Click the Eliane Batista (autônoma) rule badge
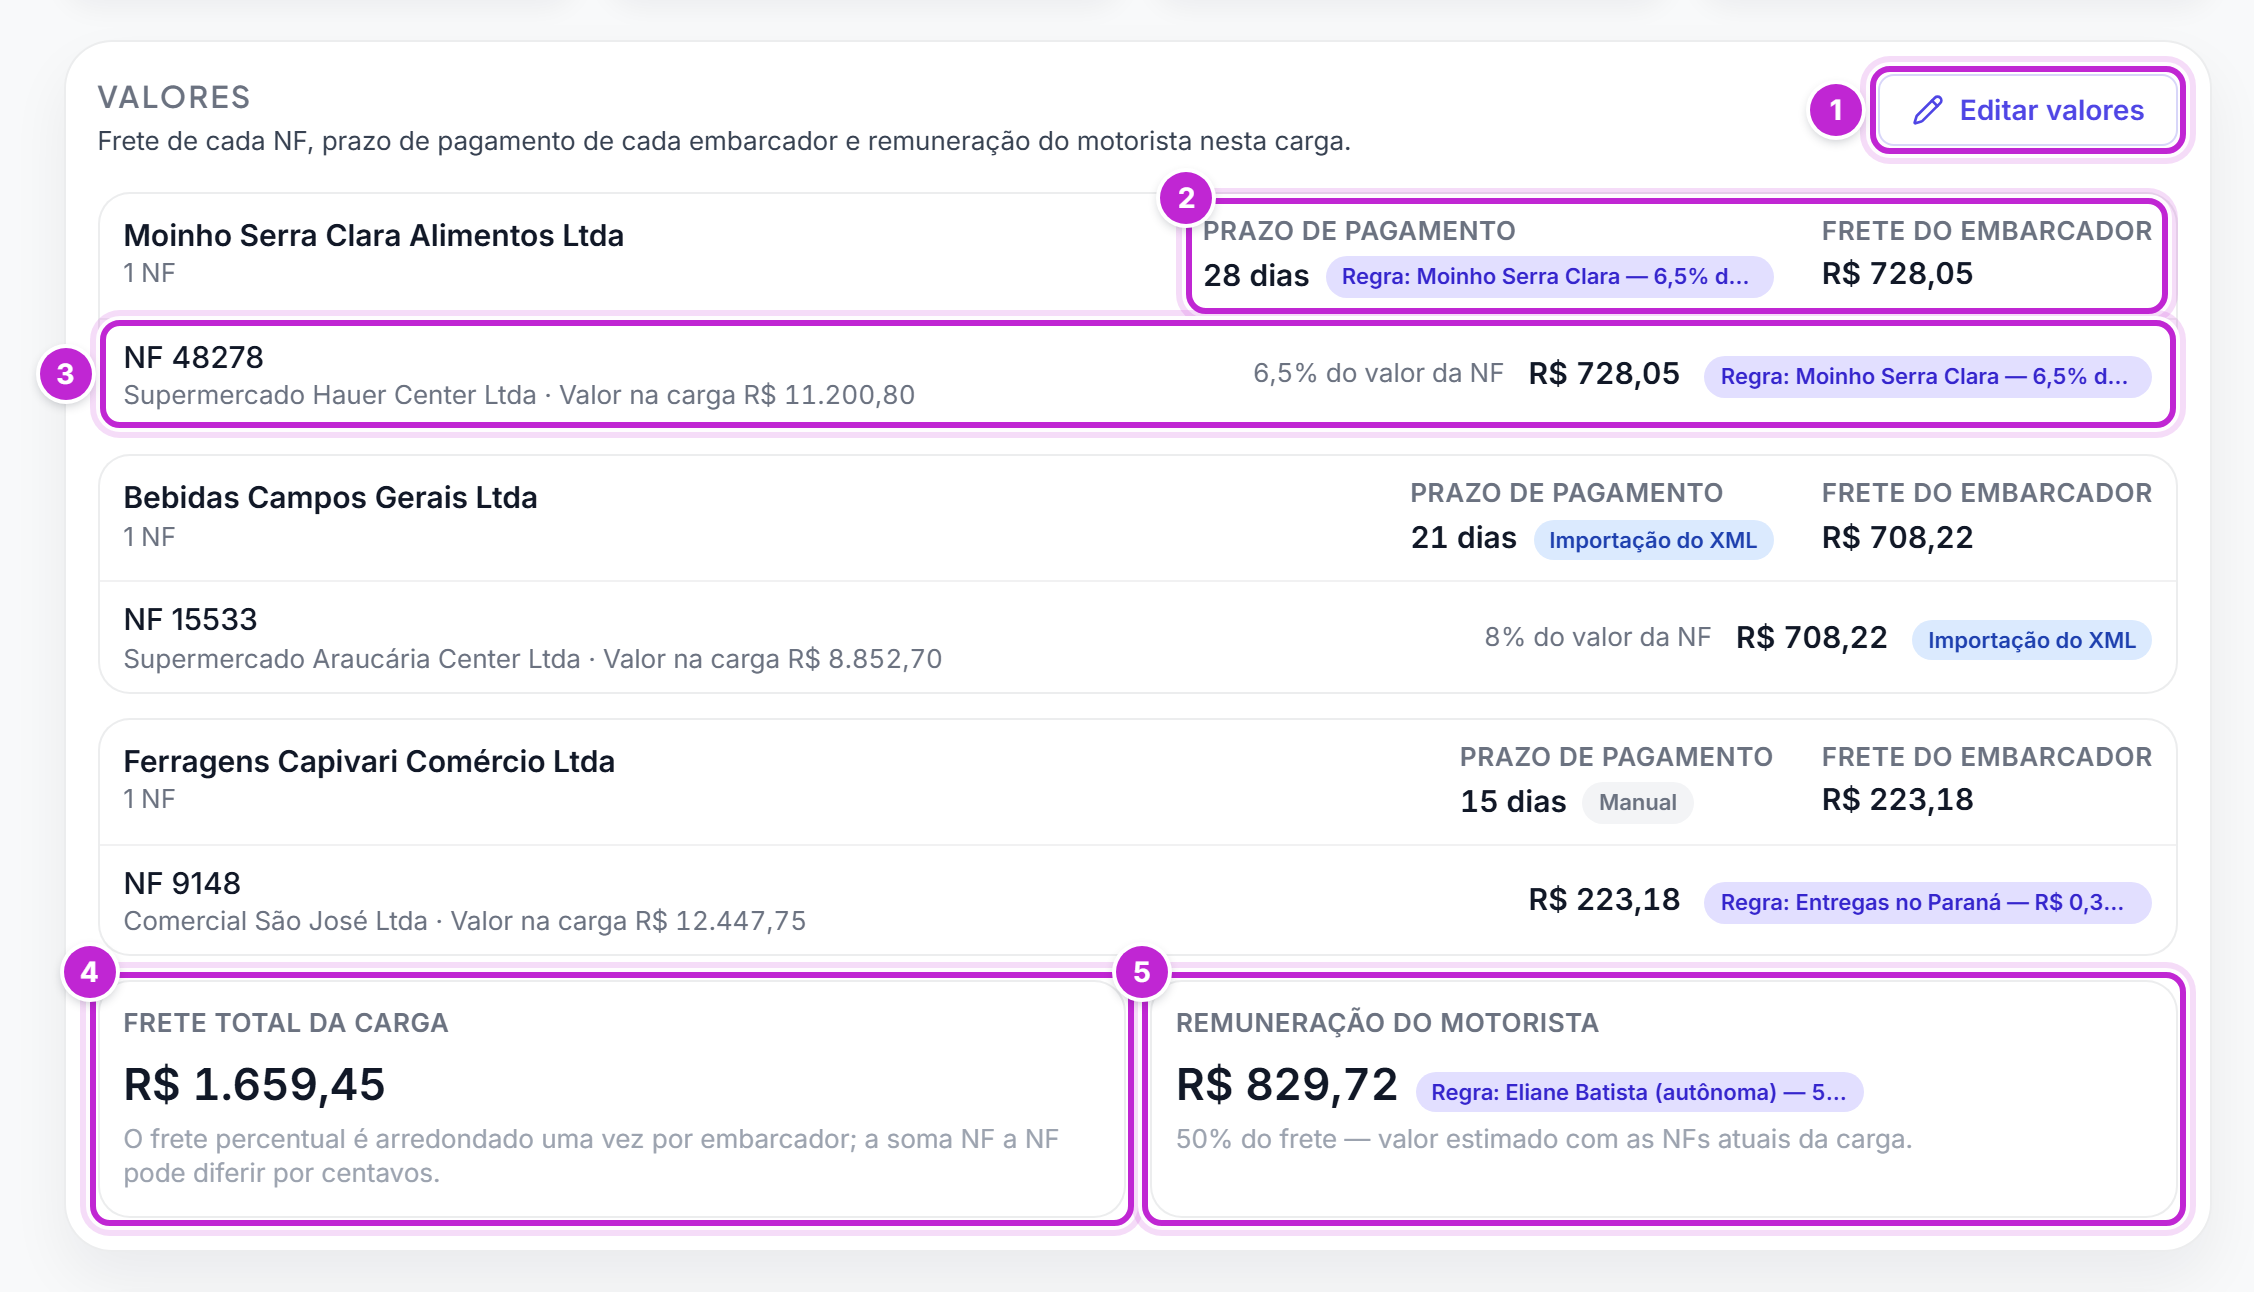The height and width of the screenshot is (1292, 2254). point(1639,1092)
